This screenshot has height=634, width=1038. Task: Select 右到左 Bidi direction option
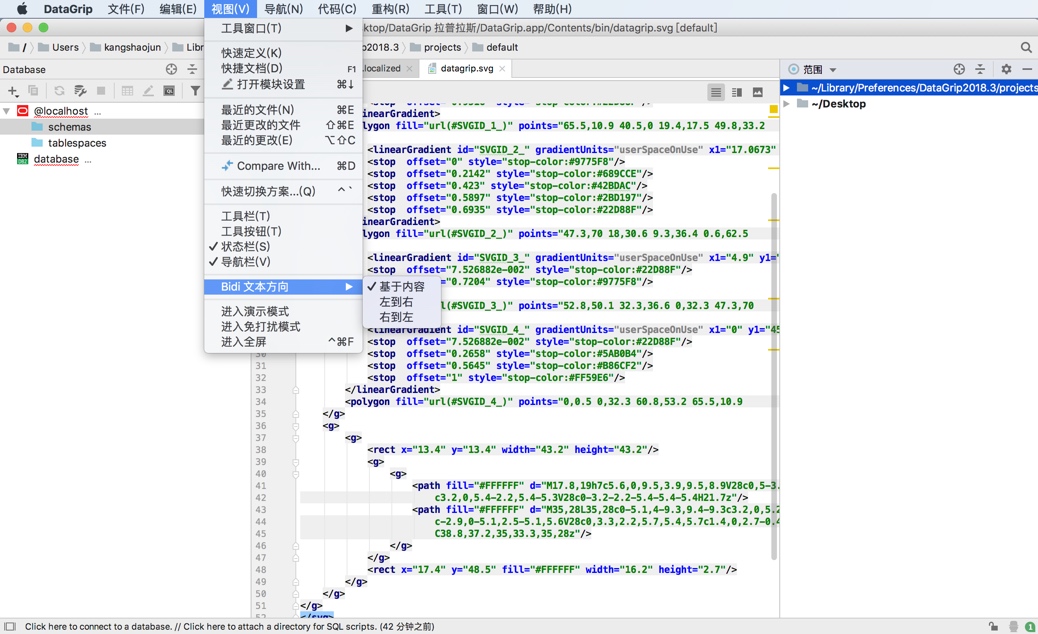pos(402,317)
